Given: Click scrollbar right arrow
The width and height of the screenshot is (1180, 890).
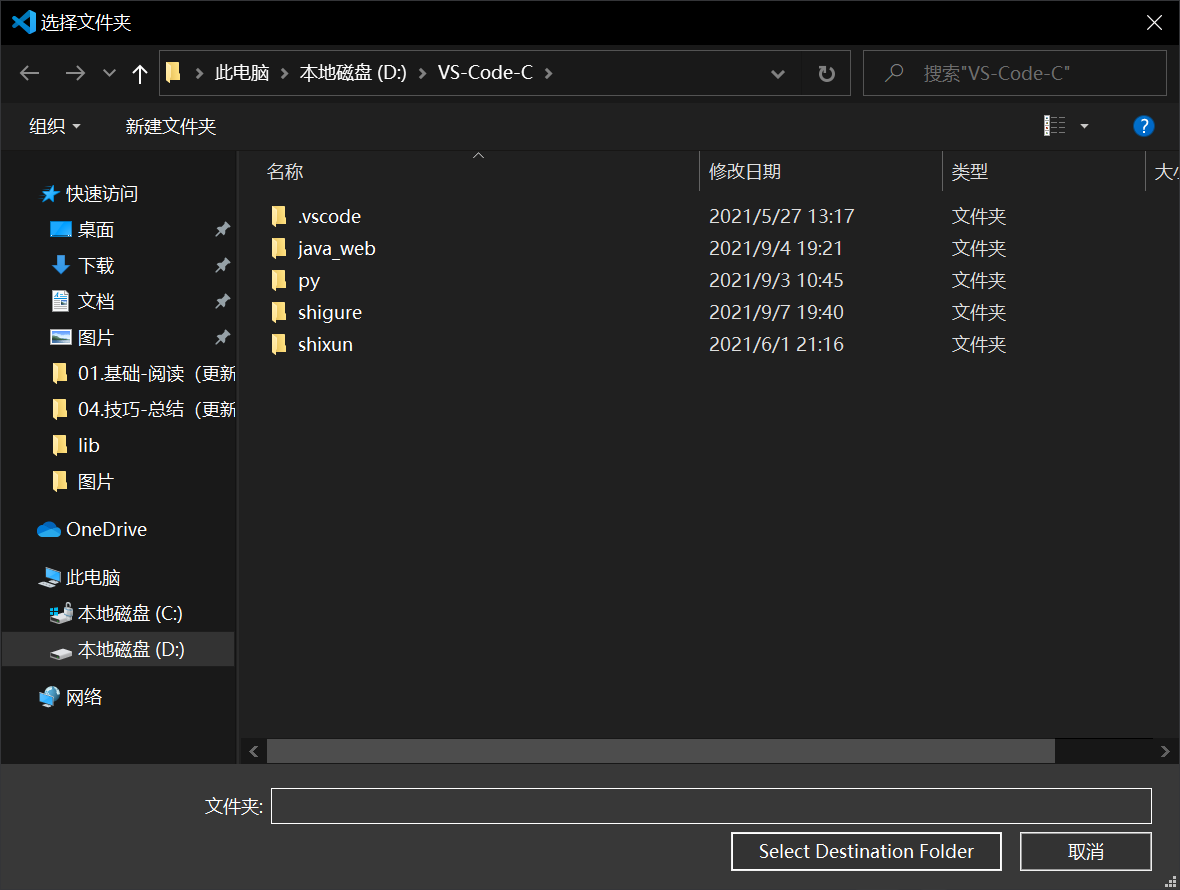Looking at the screenshot, I should click(1165, 751).
